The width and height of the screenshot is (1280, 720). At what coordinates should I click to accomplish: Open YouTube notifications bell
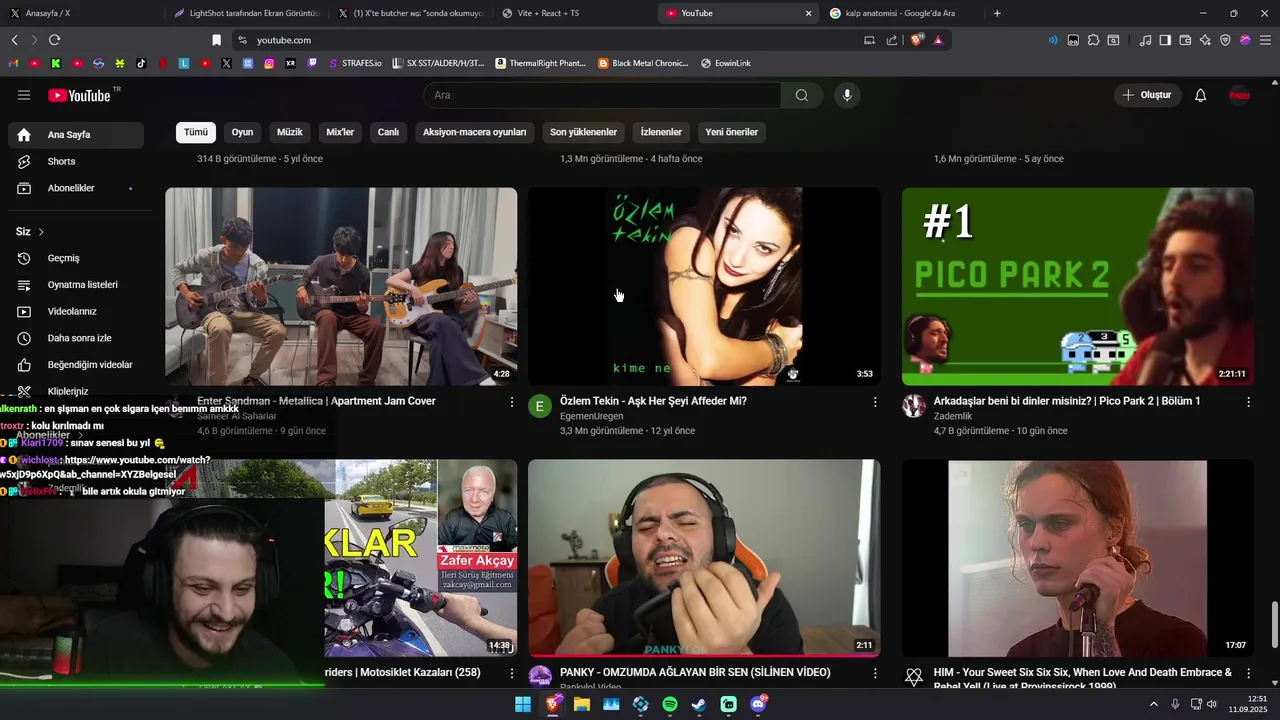point(1201,95)
